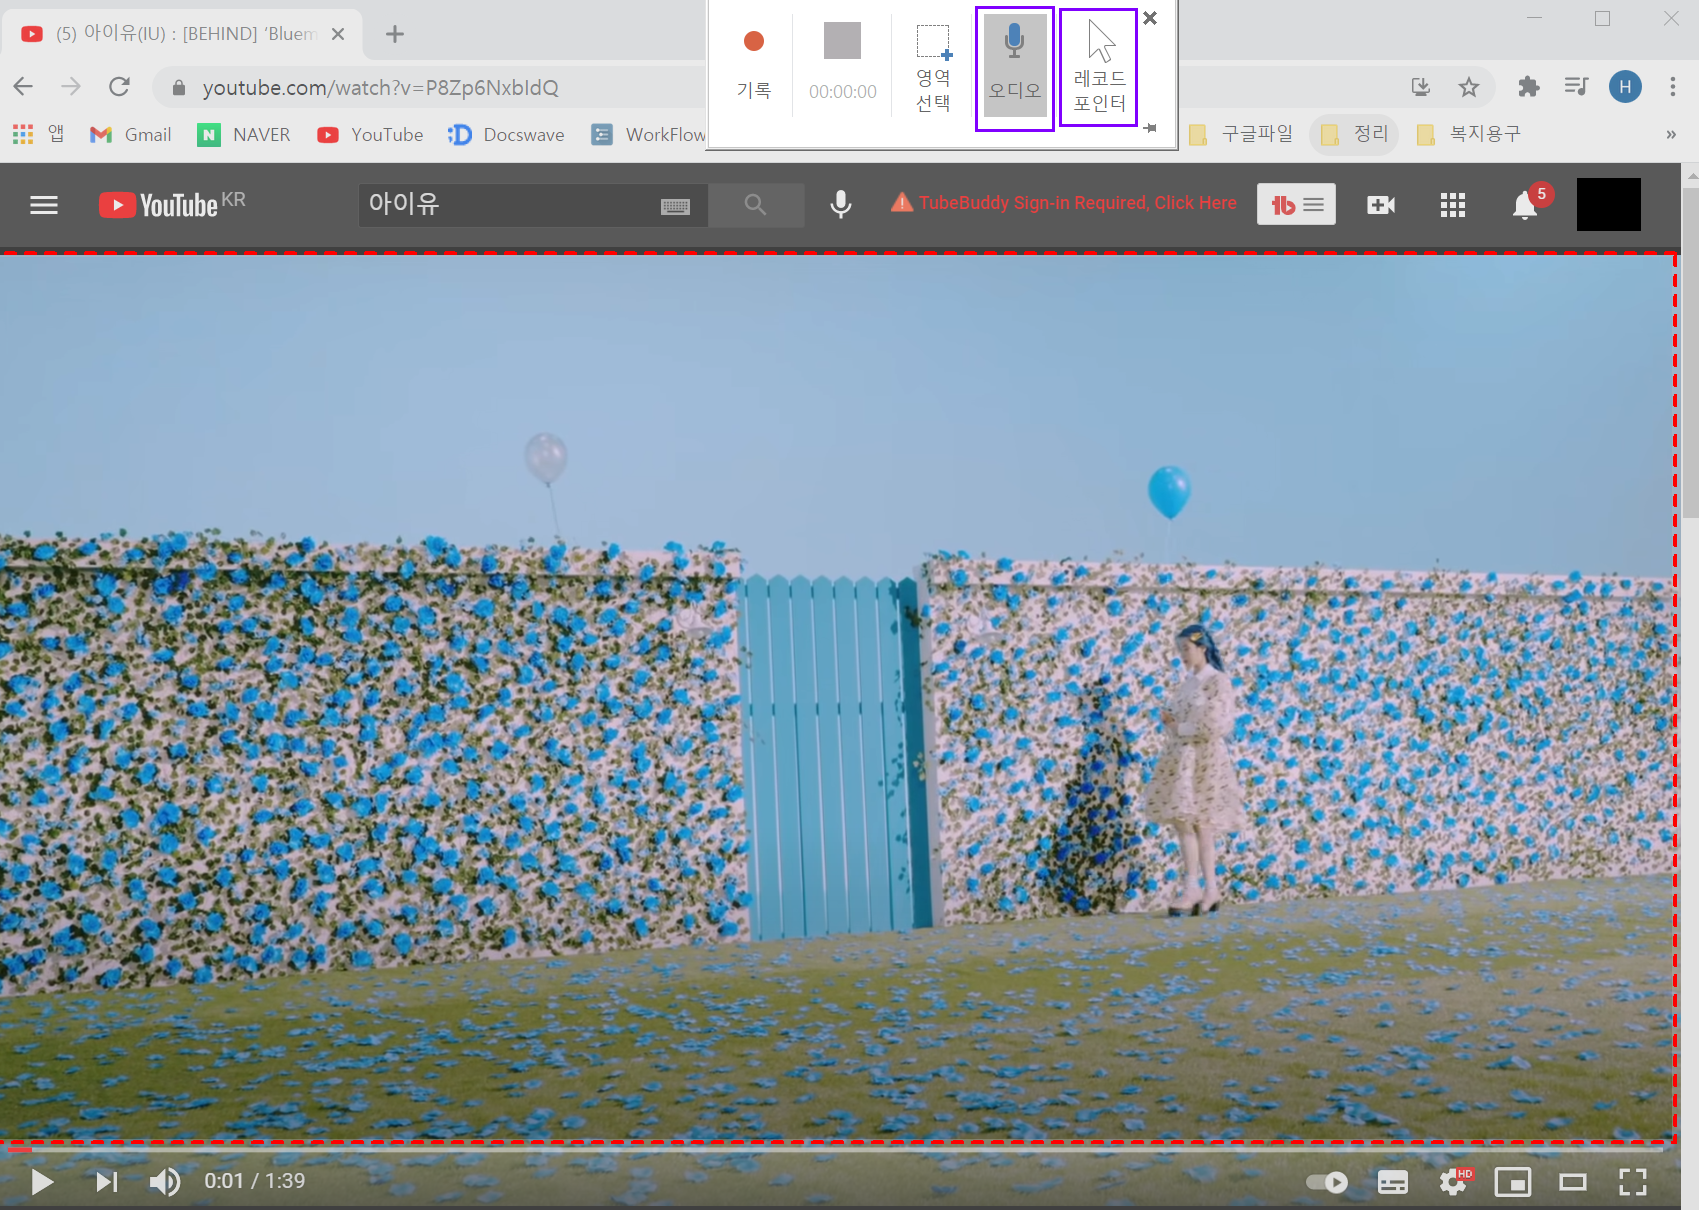
Task: Open the media control icon
Action: tap(1577, 87)
